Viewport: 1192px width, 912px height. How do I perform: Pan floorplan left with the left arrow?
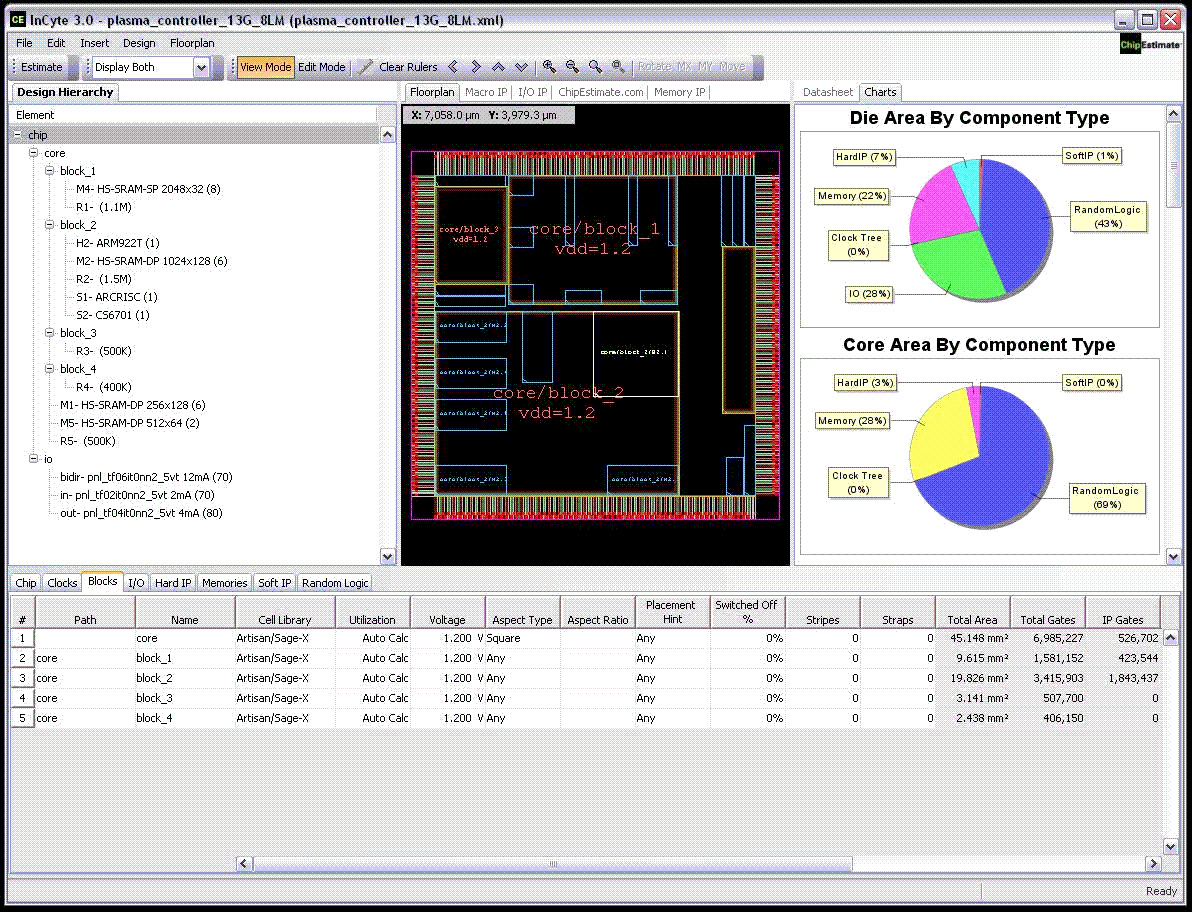(453, 67)
